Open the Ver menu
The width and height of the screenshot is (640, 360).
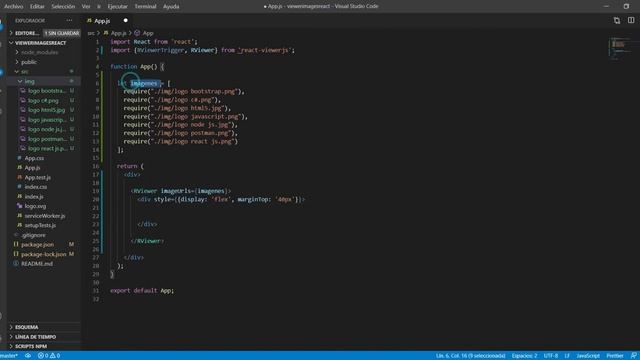(86, 7)
